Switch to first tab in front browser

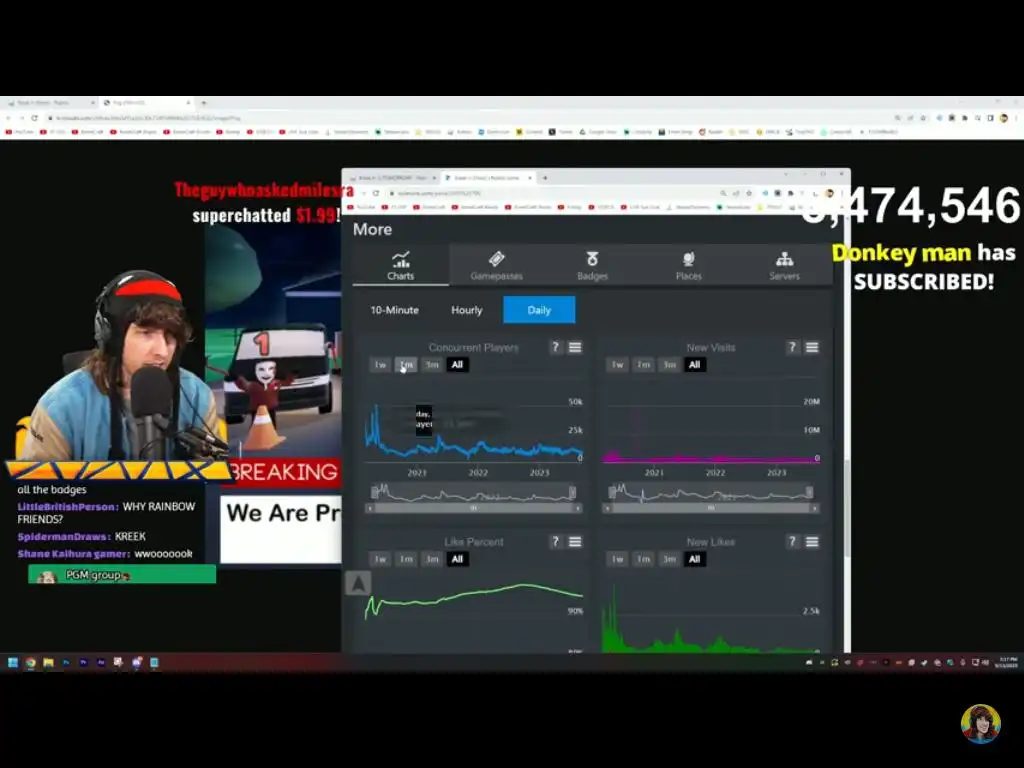pos(392,178)
